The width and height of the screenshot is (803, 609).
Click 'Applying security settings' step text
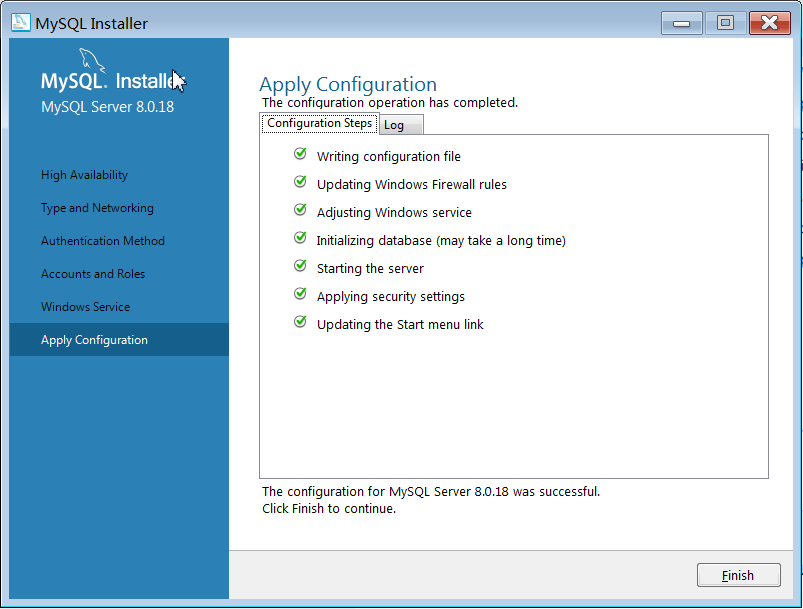(x=391, y=297)
